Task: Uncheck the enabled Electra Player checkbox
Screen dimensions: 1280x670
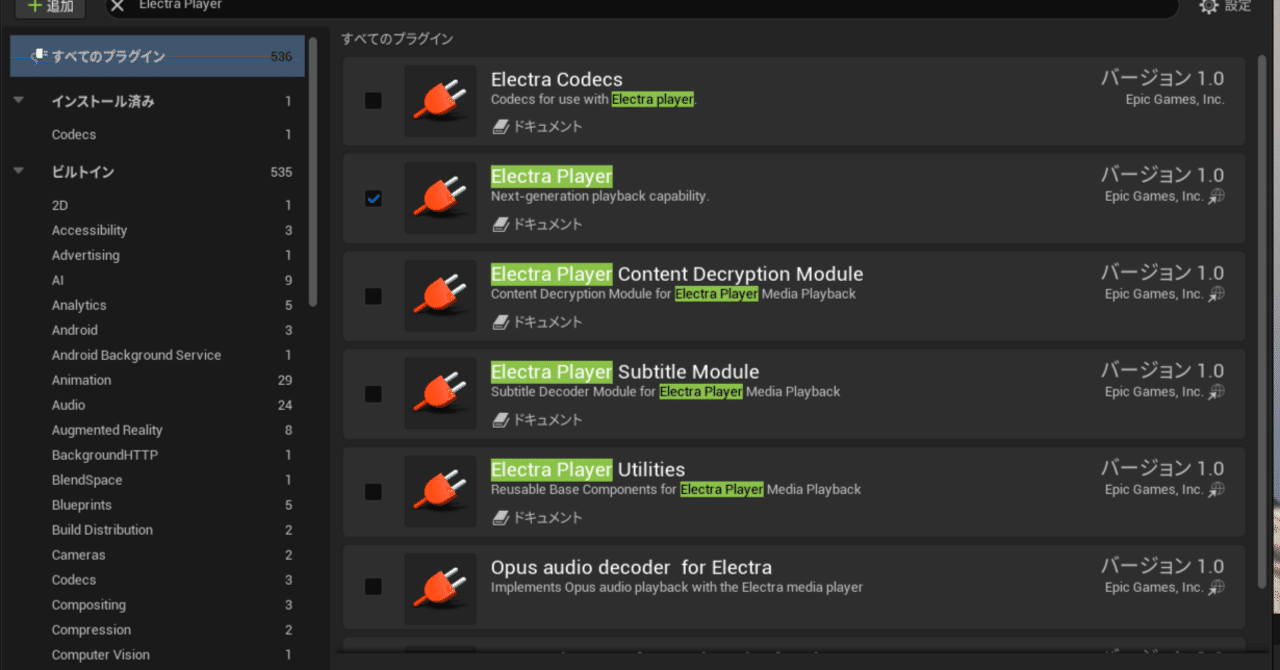Action: [373, 198]
